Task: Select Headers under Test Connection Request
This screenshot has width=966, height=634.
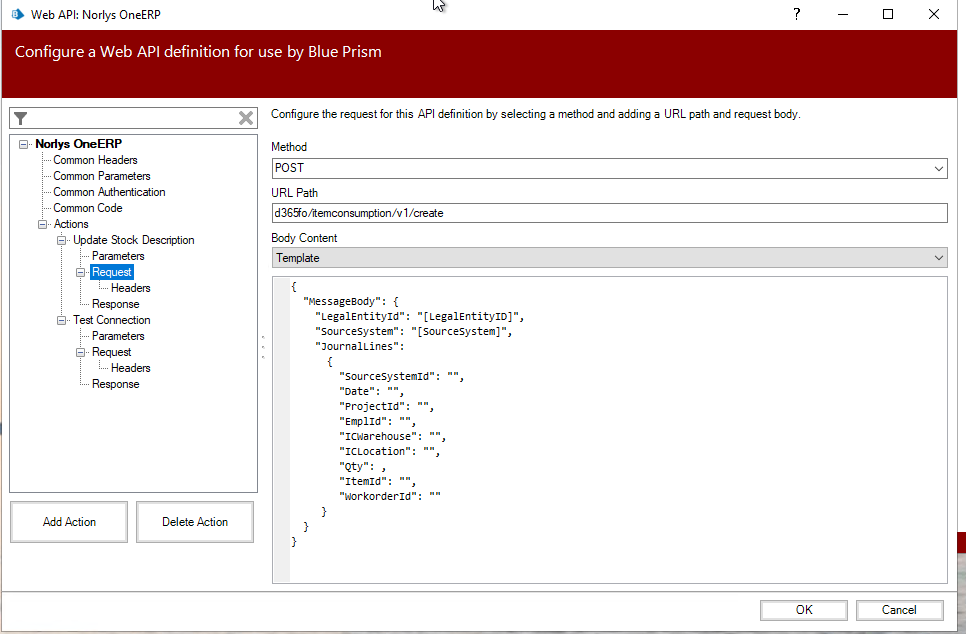Action: point(131,368)
